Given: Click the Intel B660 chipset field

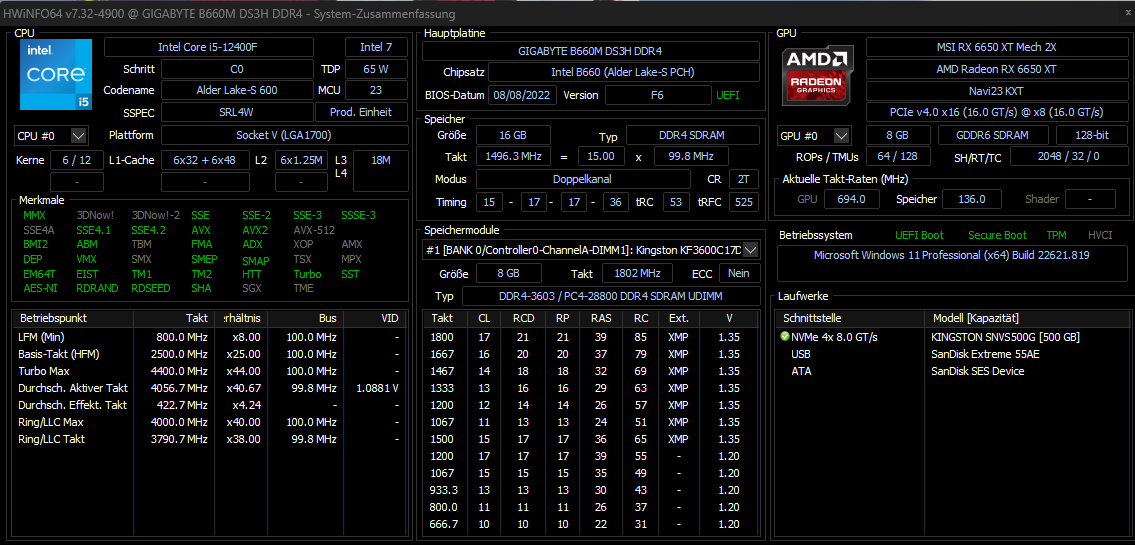Looking at the screenshot, I should (624, 73).
